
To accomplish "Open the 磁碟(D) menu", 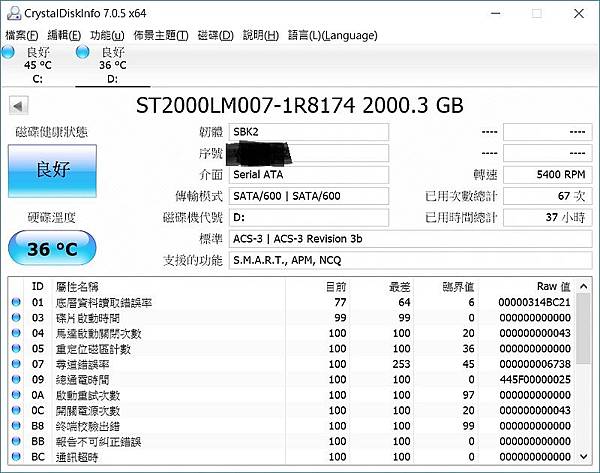I will tap(215, 35).
